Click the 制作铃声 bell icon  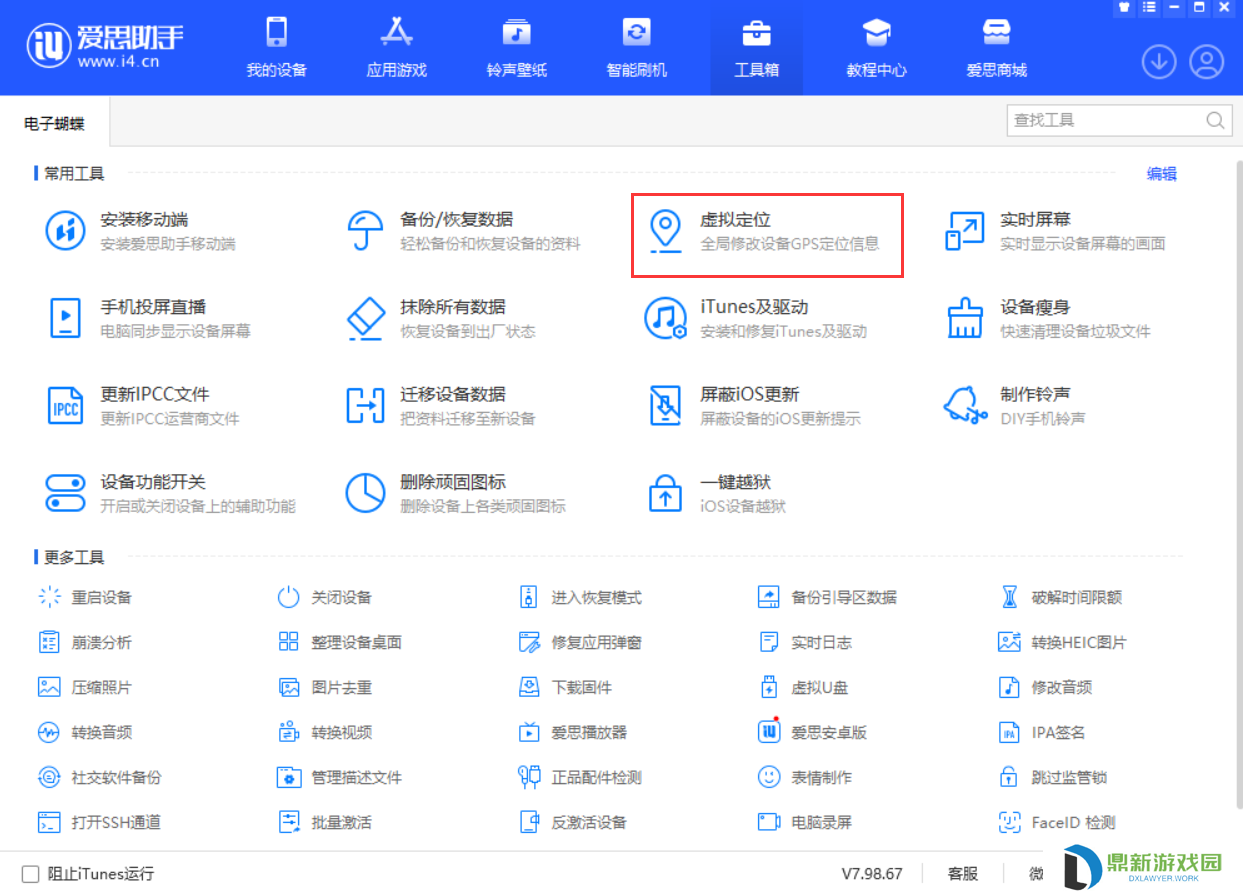click(966, 405)
